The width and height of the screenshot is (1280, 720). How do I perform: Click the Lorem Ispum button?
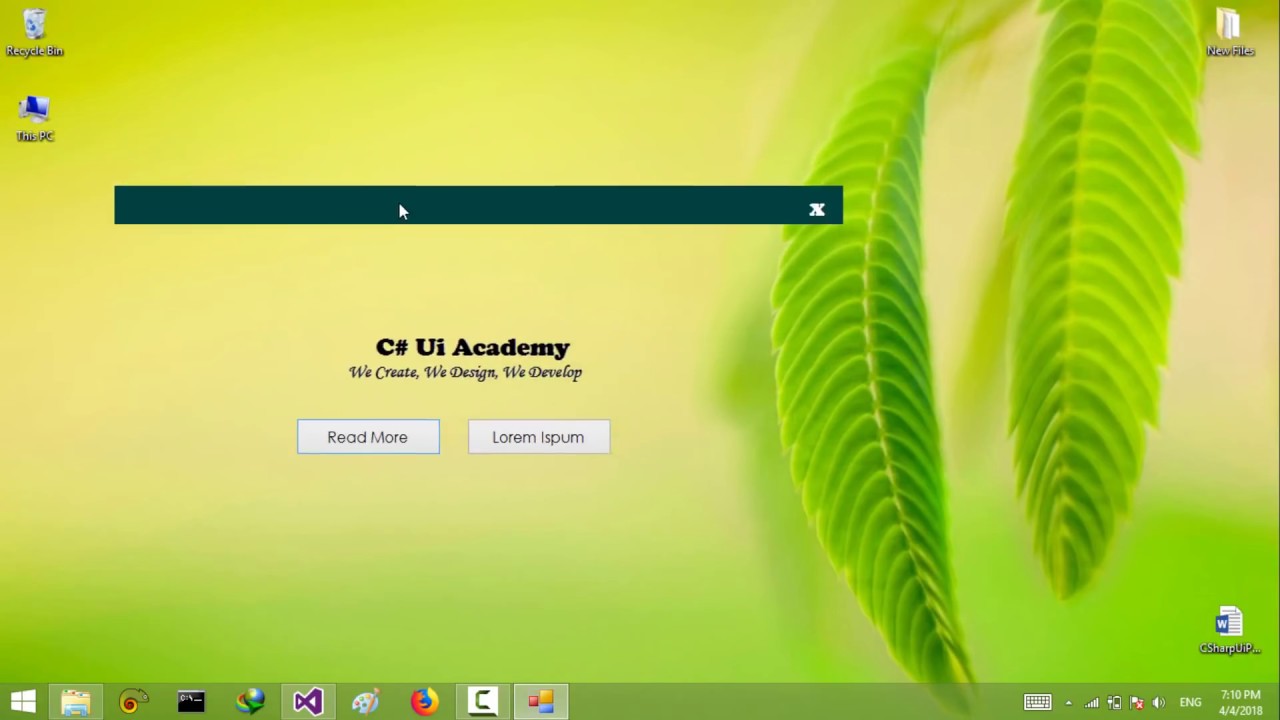[539, 437]
